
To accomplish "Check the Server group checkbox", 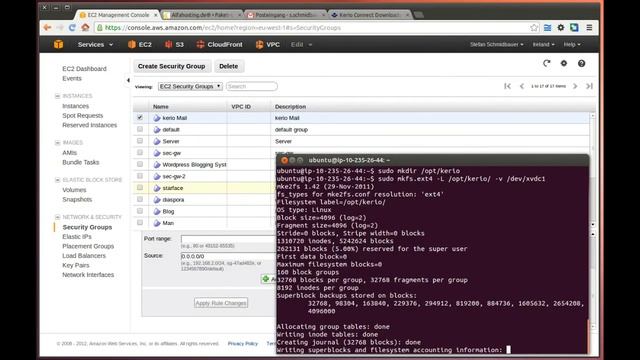I will point(140,141).
